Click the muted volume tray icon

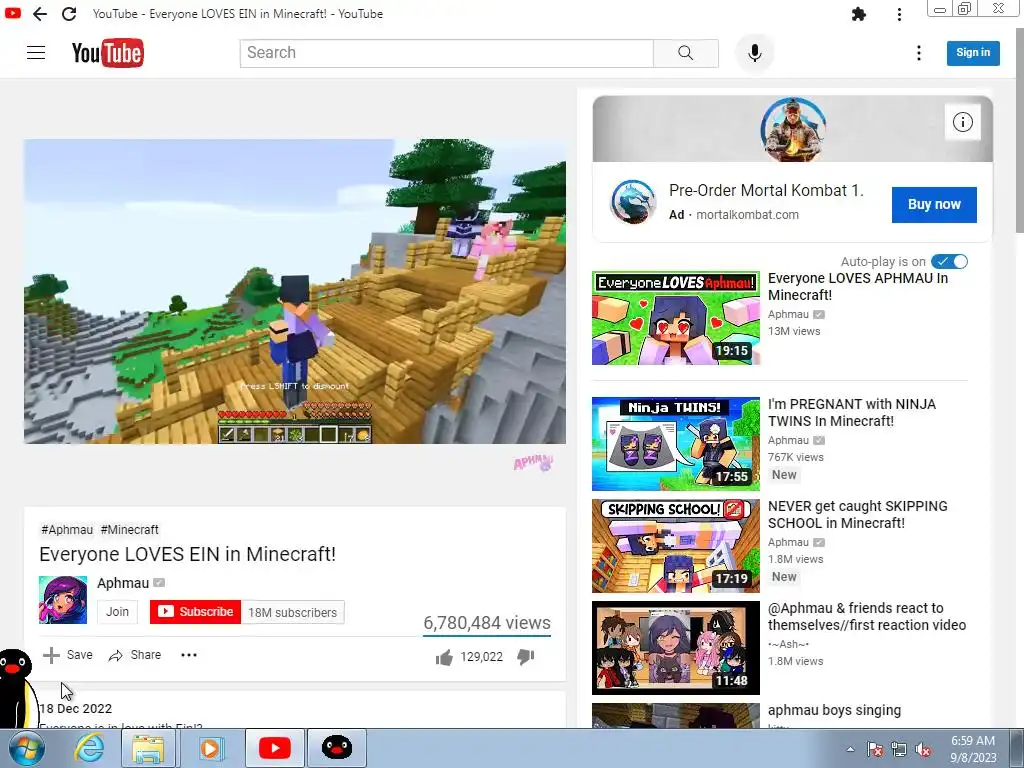tap(923, 750)
